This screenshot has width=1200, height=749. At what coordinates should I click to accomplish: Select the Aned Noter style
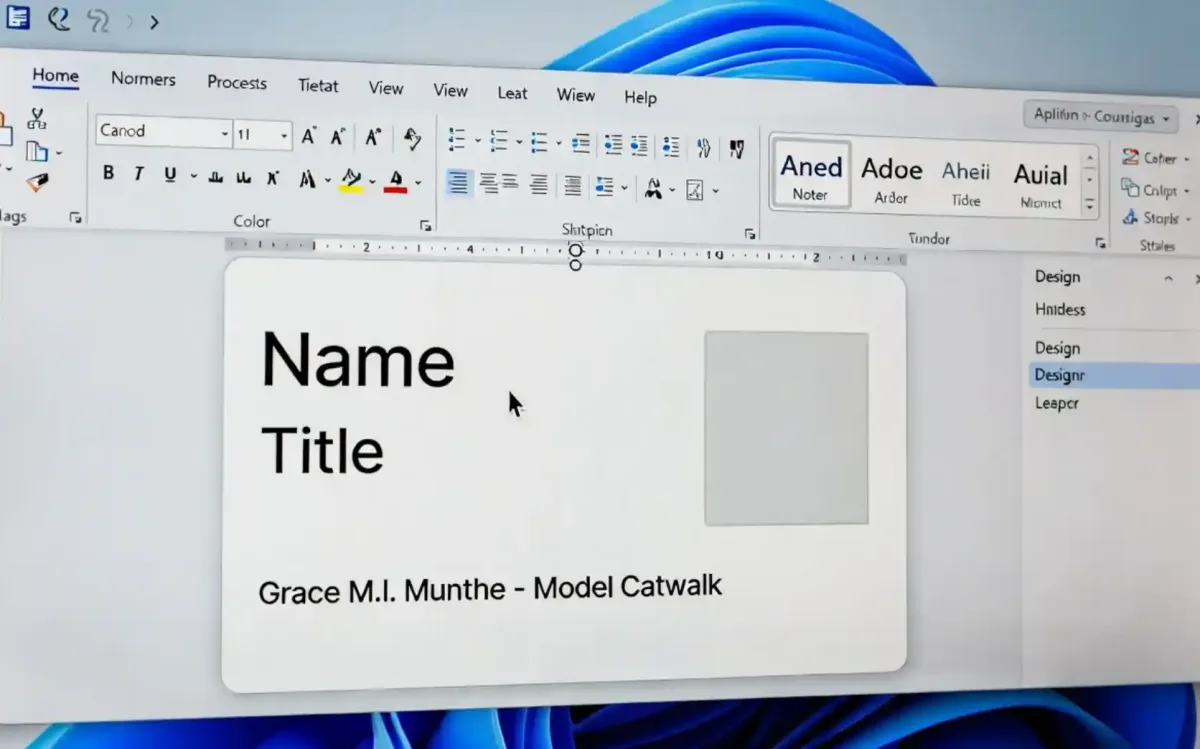point(811,175)
